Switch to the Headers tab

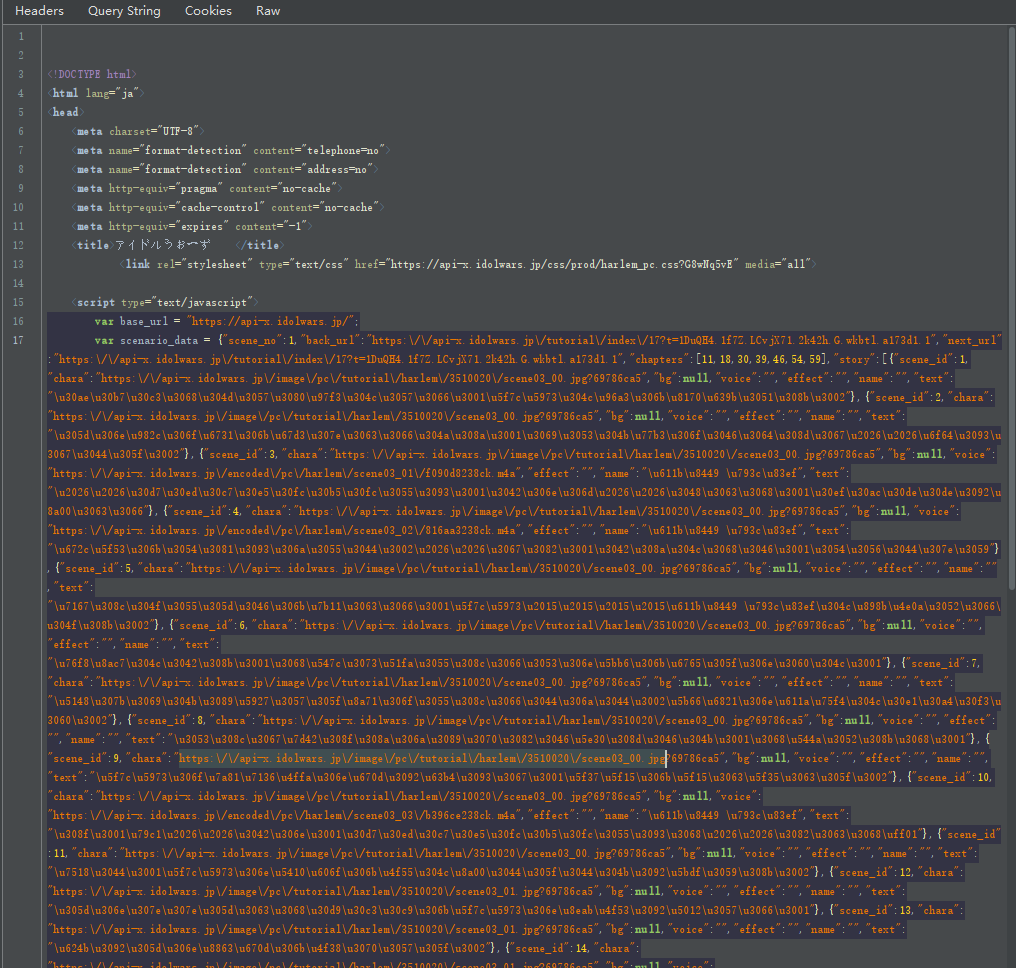[40, 11]
